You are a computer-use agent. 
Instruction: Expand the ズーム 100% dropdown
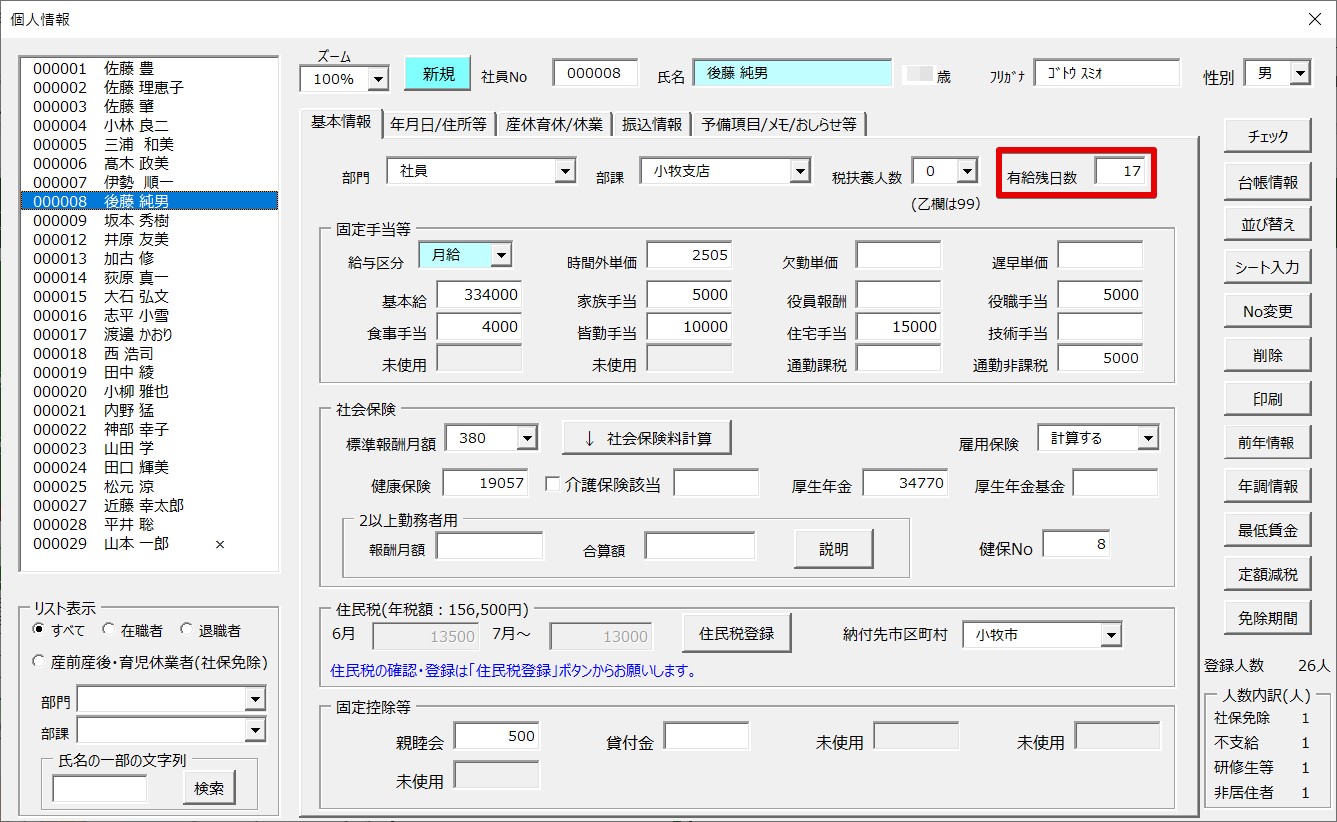(x=378, y=79)
